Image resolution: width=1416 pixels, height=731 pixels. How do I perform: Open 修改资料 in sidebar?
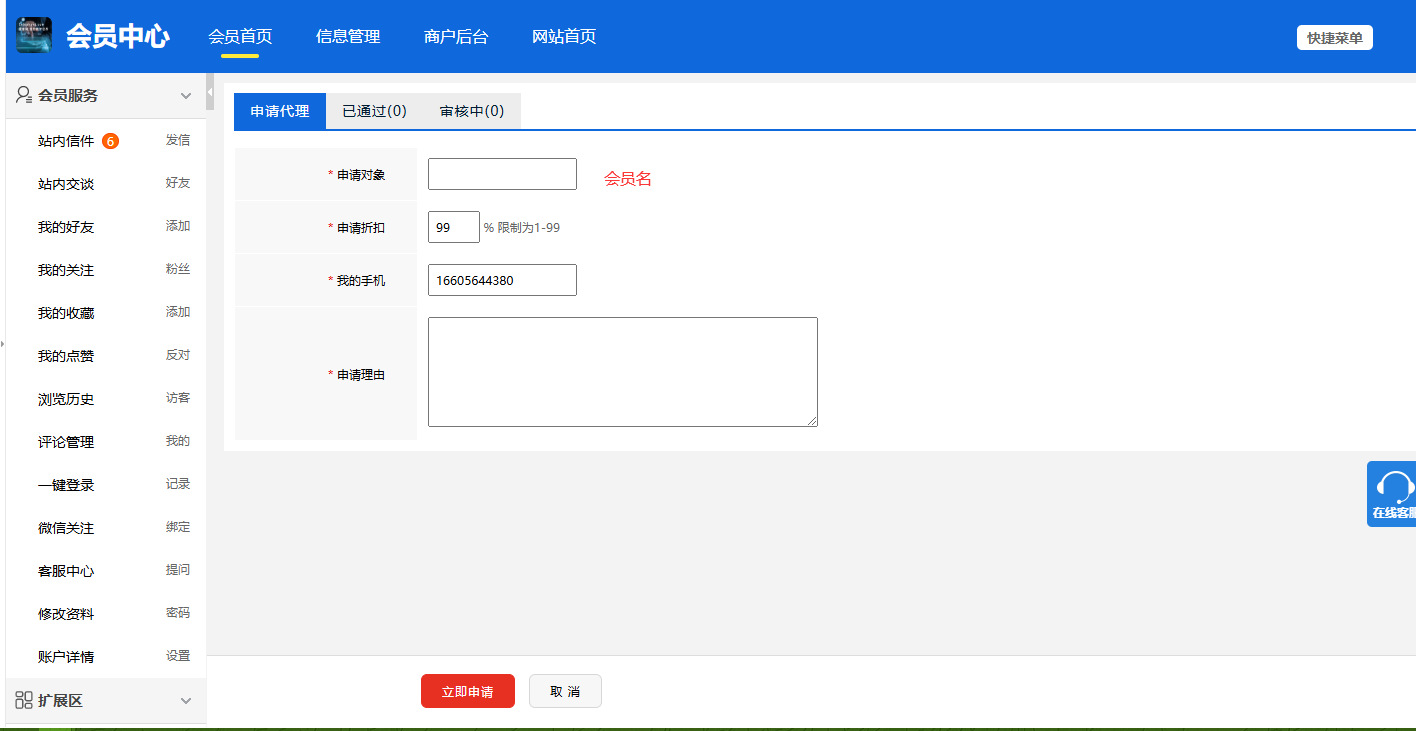pos(66,614)
